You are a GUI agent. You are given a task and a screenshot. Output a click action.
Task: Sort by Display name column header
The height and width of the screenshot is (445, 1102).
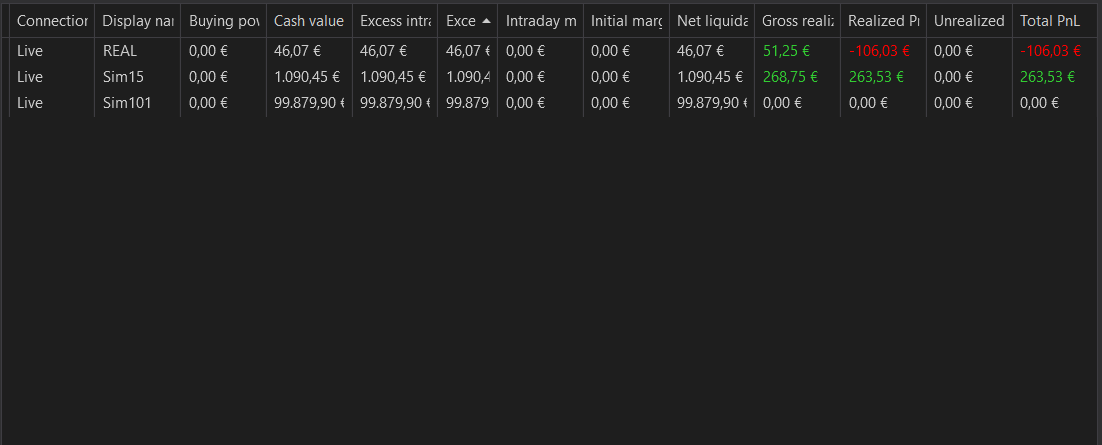tap(138, 21)
